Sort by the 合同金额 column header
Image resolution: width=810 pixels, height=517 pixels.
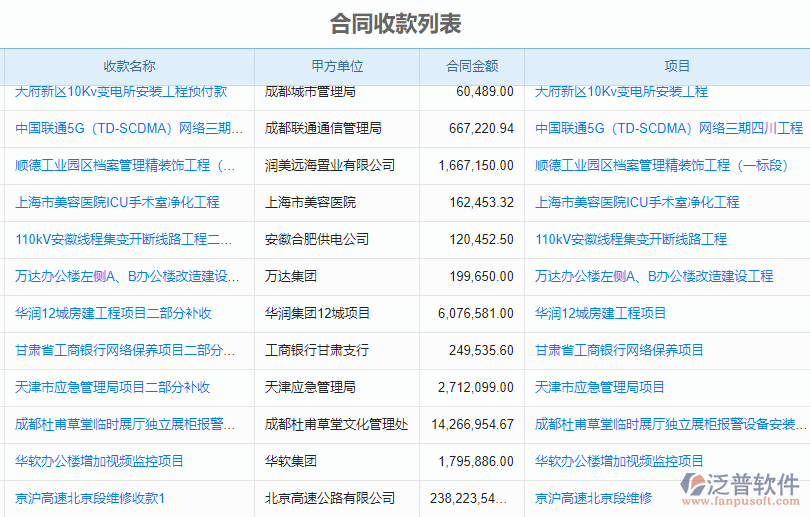[471, 66]
